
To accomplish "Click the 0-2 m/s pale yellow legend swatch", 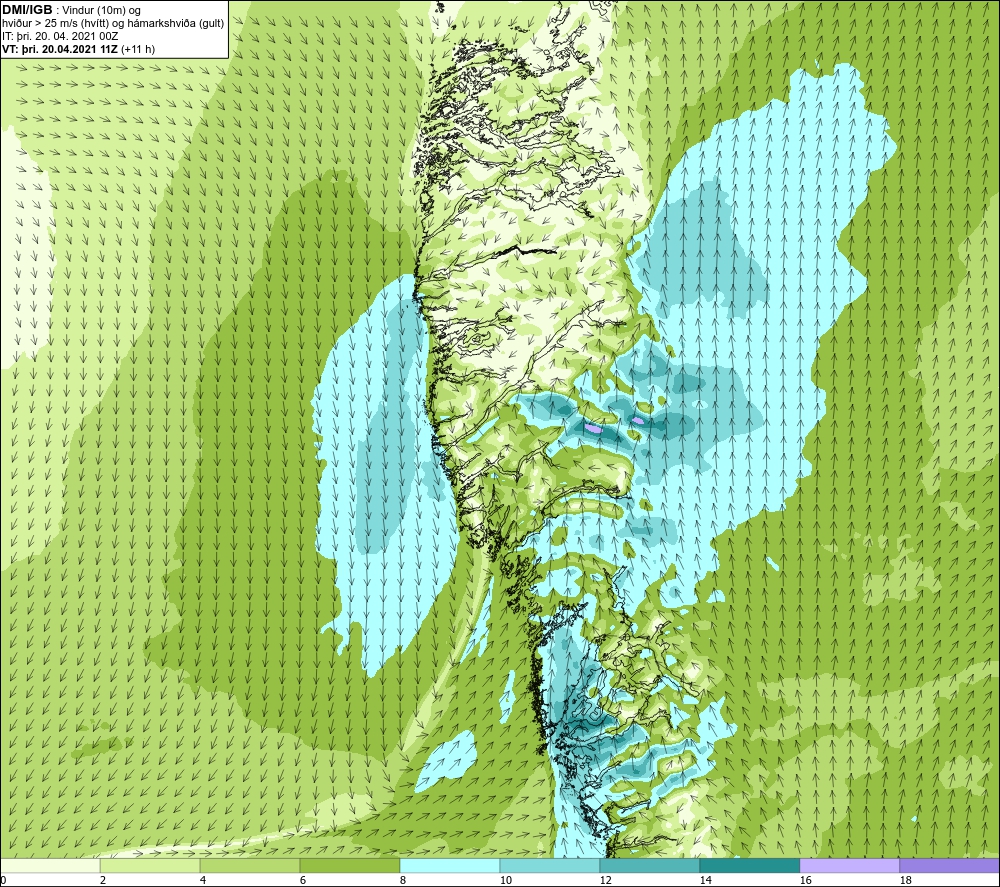I will coord(50,865).
